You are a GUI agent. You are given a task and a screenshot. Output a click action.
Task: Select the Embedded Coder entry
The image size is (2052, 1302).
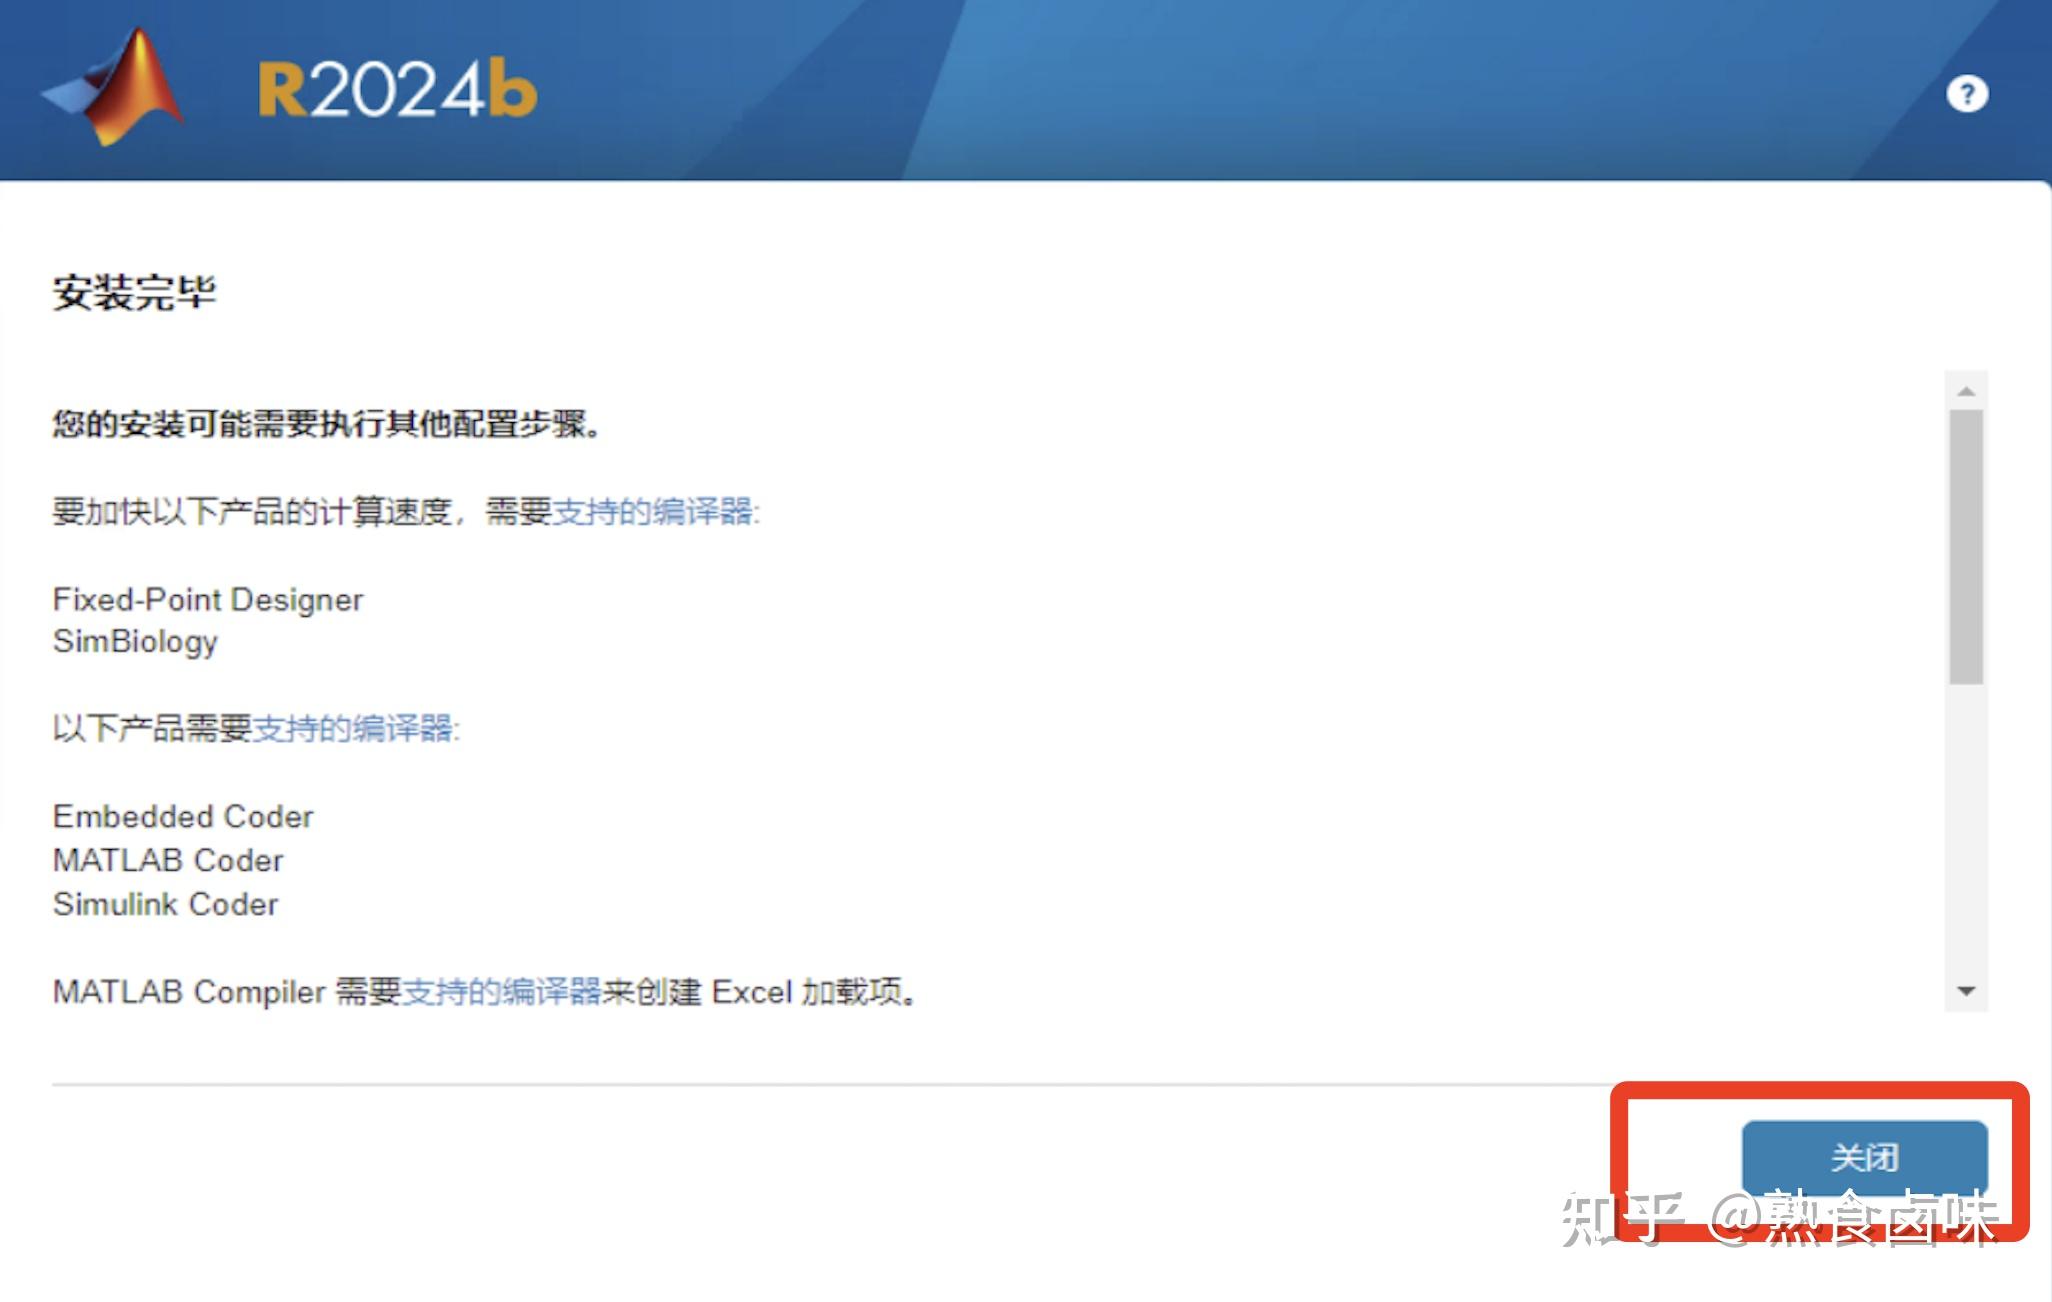183,816
